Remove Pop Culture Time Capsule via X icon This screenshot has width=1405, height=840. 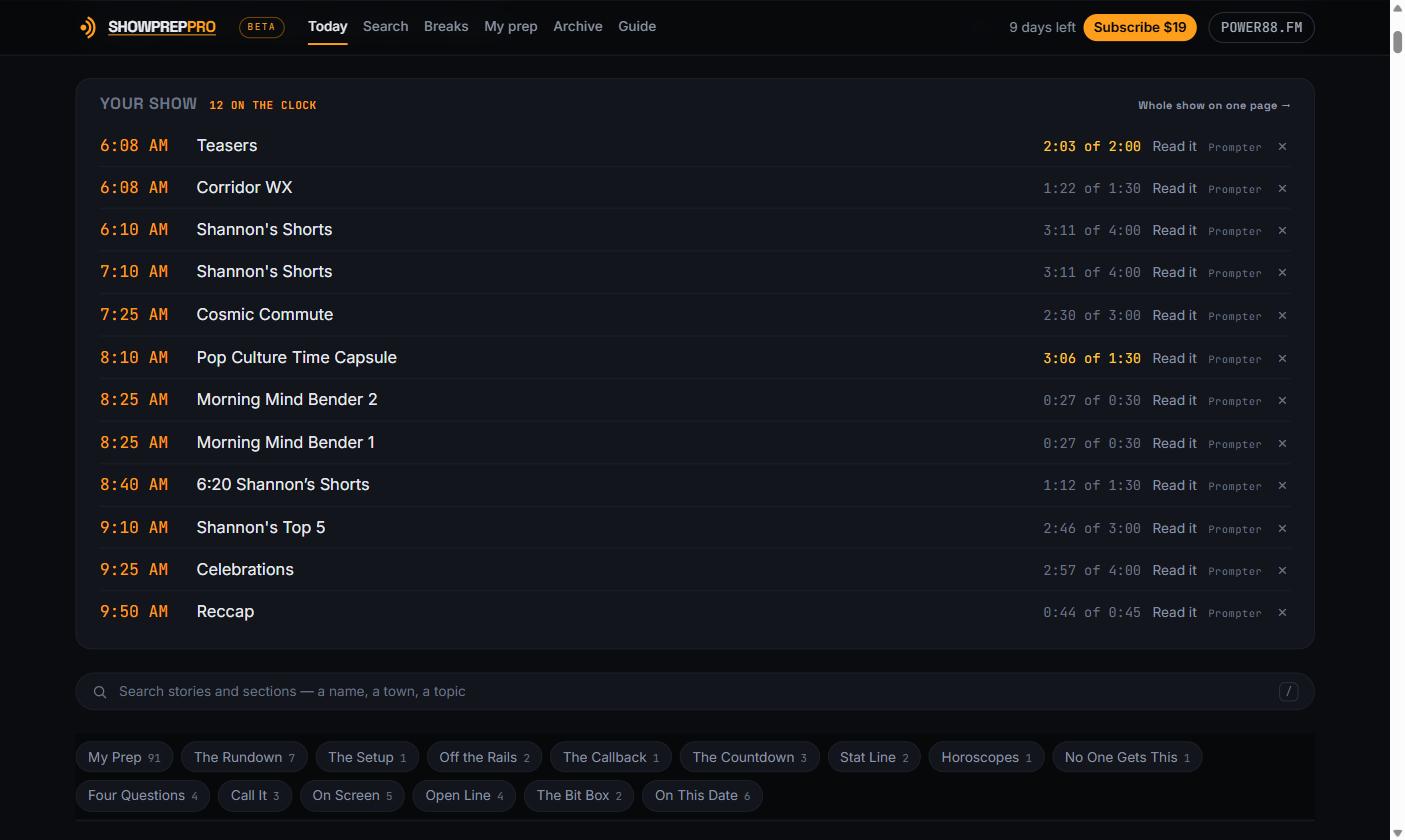coord(1282,359)
